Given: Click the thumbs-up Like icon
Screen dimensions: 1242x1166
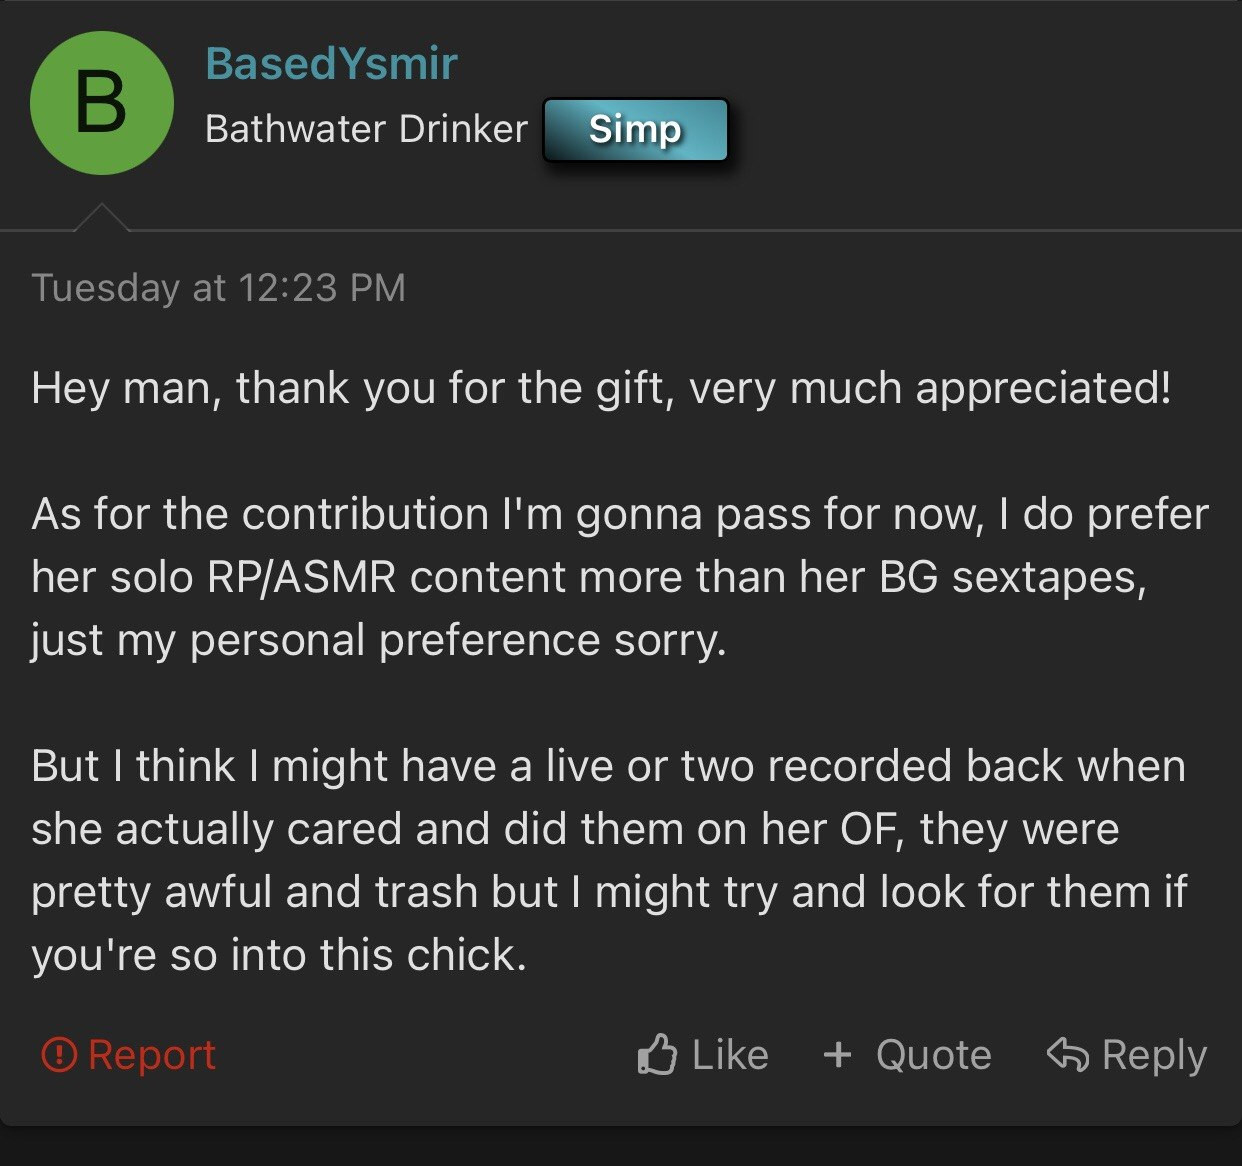Looking at the screenshot, I should coord(657,1054).
